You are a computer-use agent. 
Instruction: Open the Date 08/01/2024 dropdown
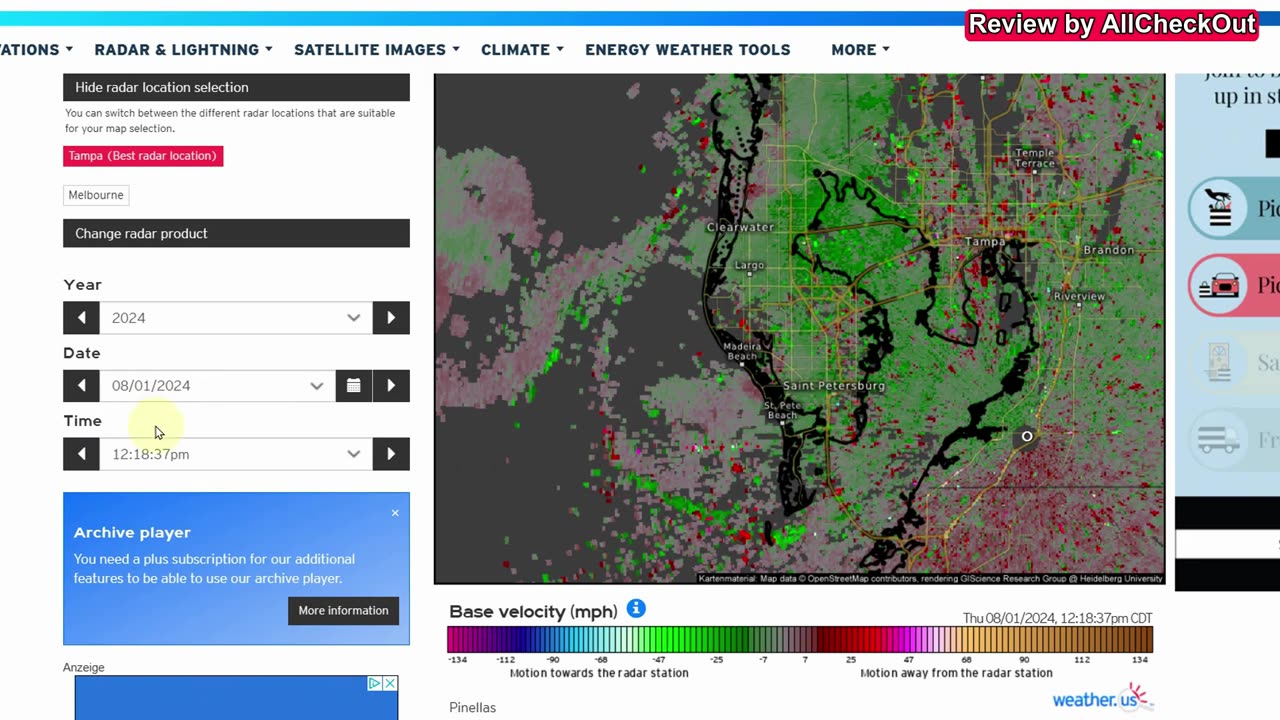pyautogui.click(x=217, y=385)
